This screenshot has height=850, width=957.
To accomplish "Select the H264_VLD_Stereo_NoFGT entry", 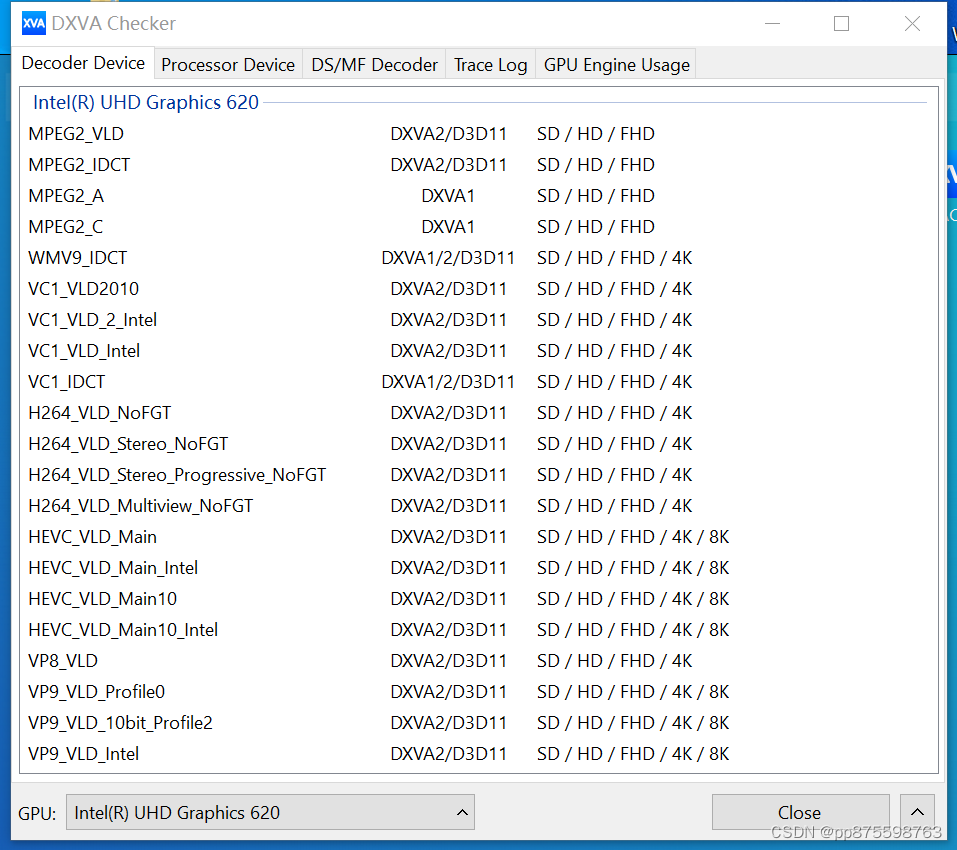I will (478, 444).
